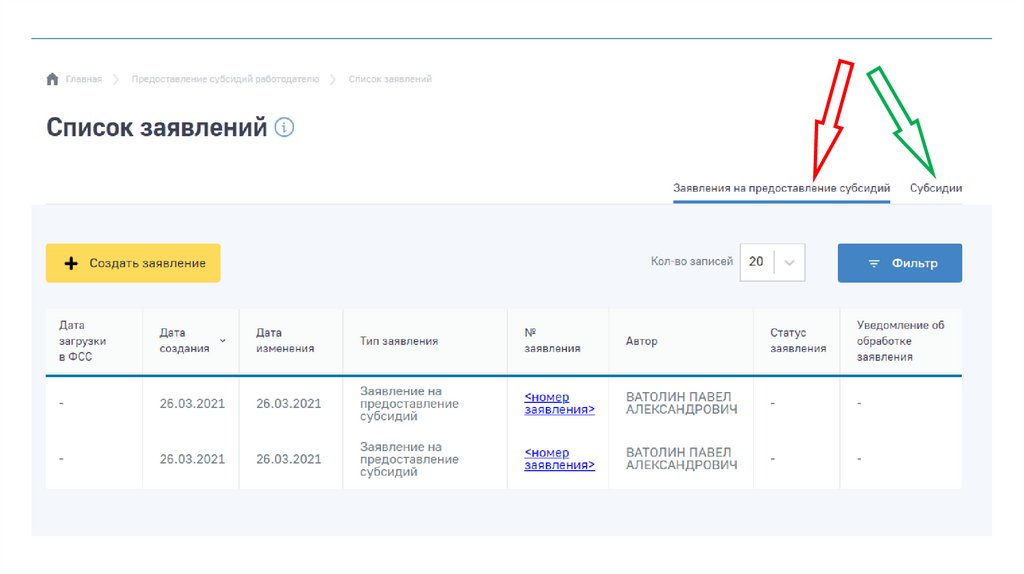The height and width of the screenshot is (574, 1024).
Task: Click the Дата загрузки в ФСС header
Action: [82, 341]
